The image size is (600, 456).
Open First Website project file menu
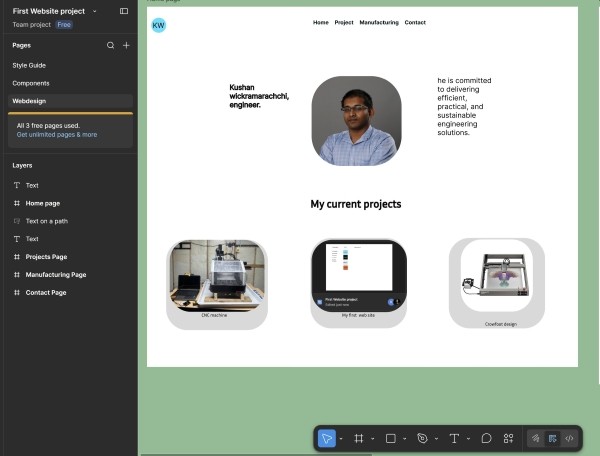(x=54, y=11)
